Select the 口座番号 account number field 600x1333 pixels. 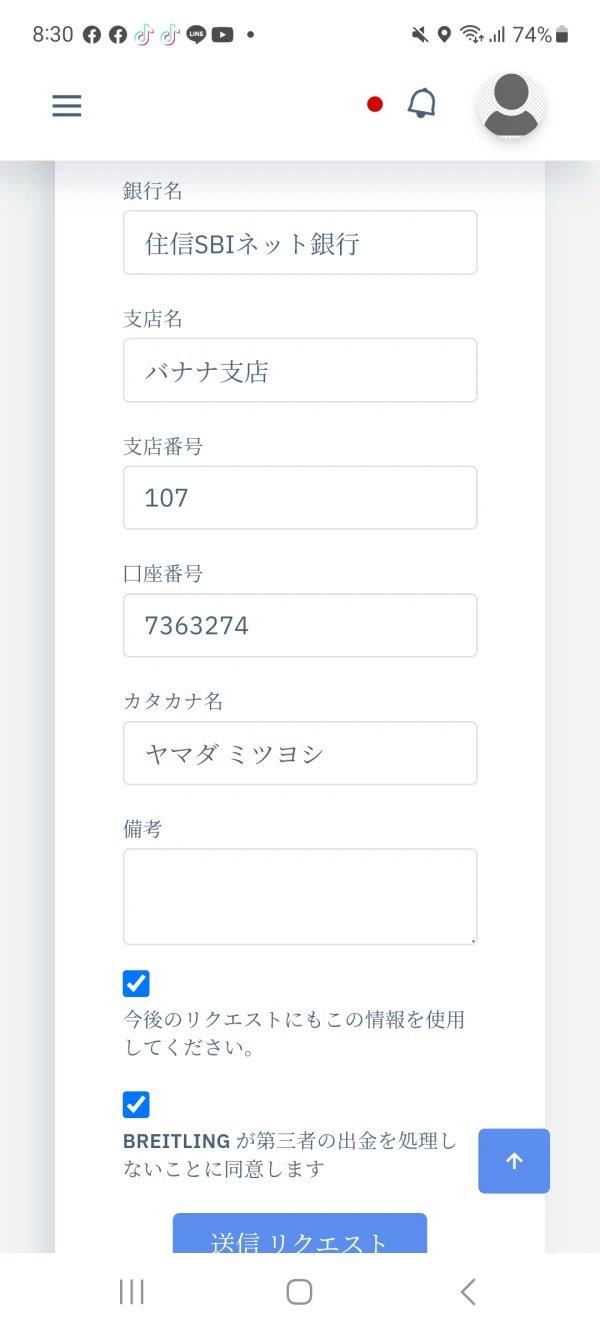(x=299, y=625)
